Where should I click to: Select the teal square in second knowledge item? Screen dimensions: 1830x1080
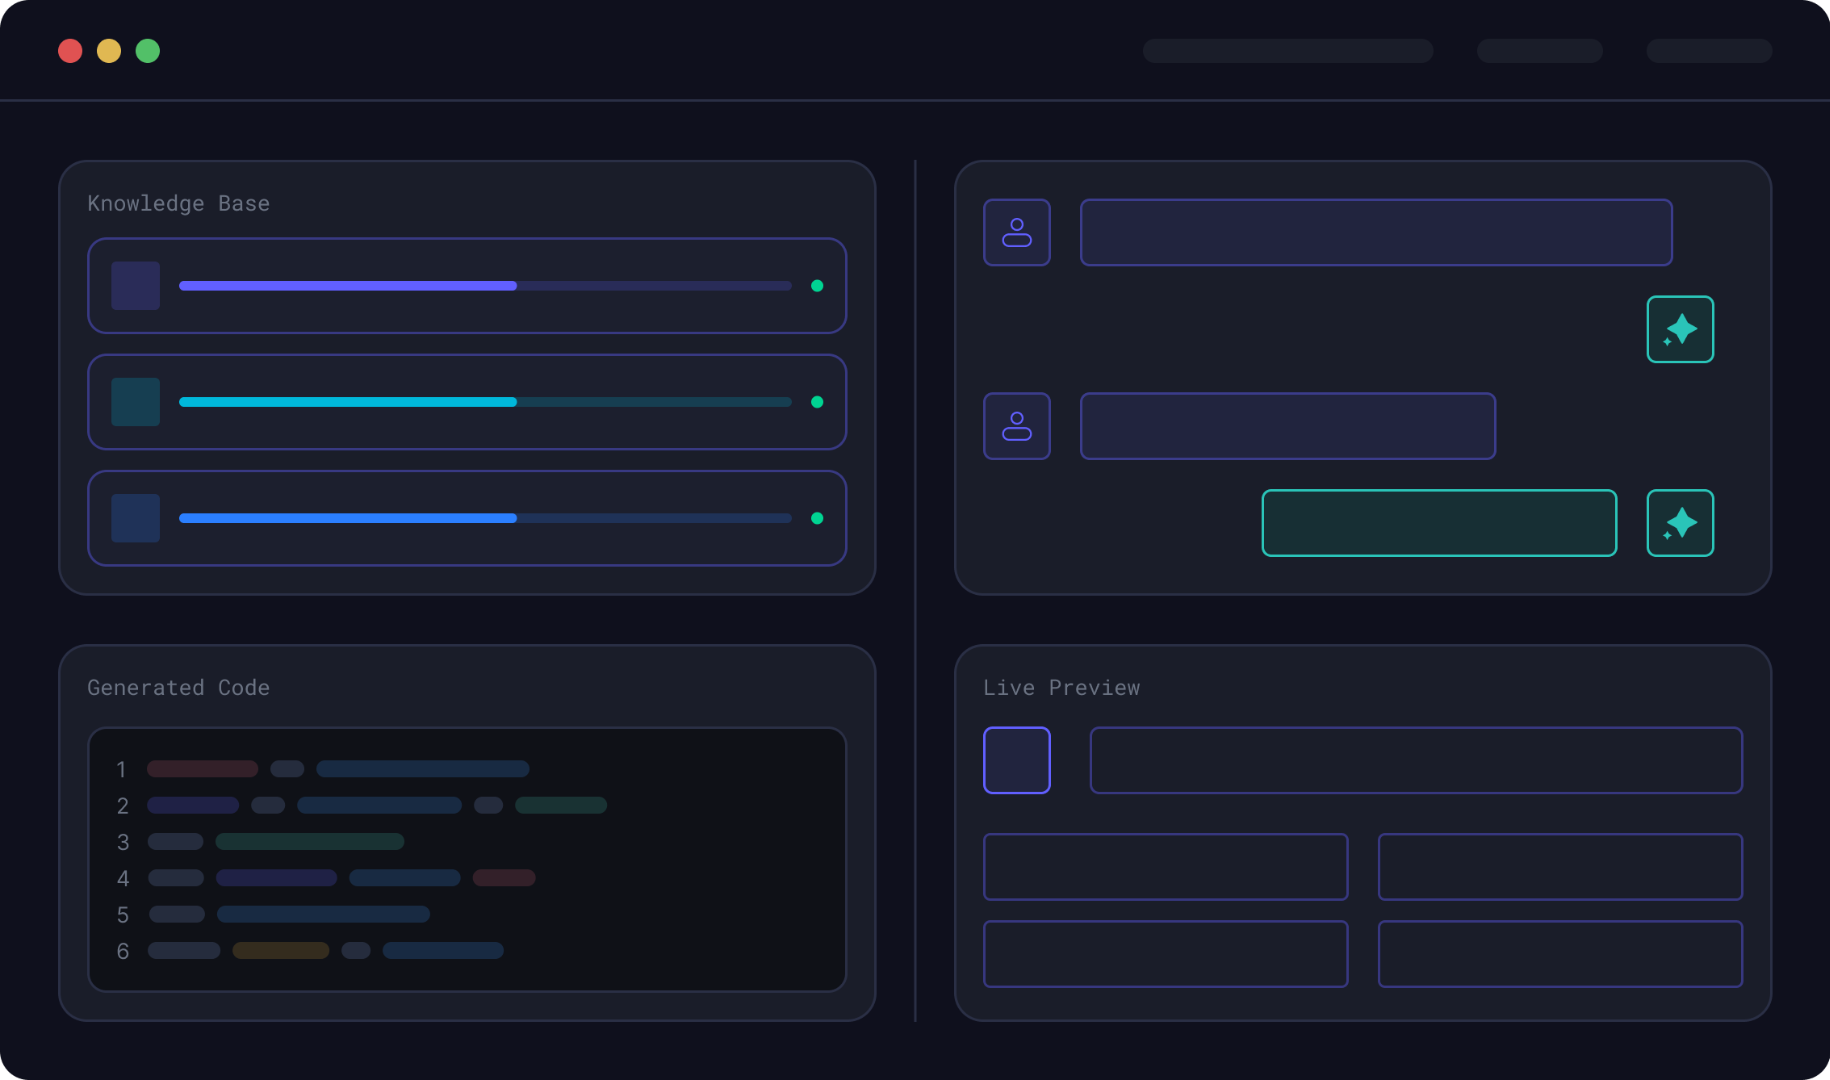click(135, 402)
